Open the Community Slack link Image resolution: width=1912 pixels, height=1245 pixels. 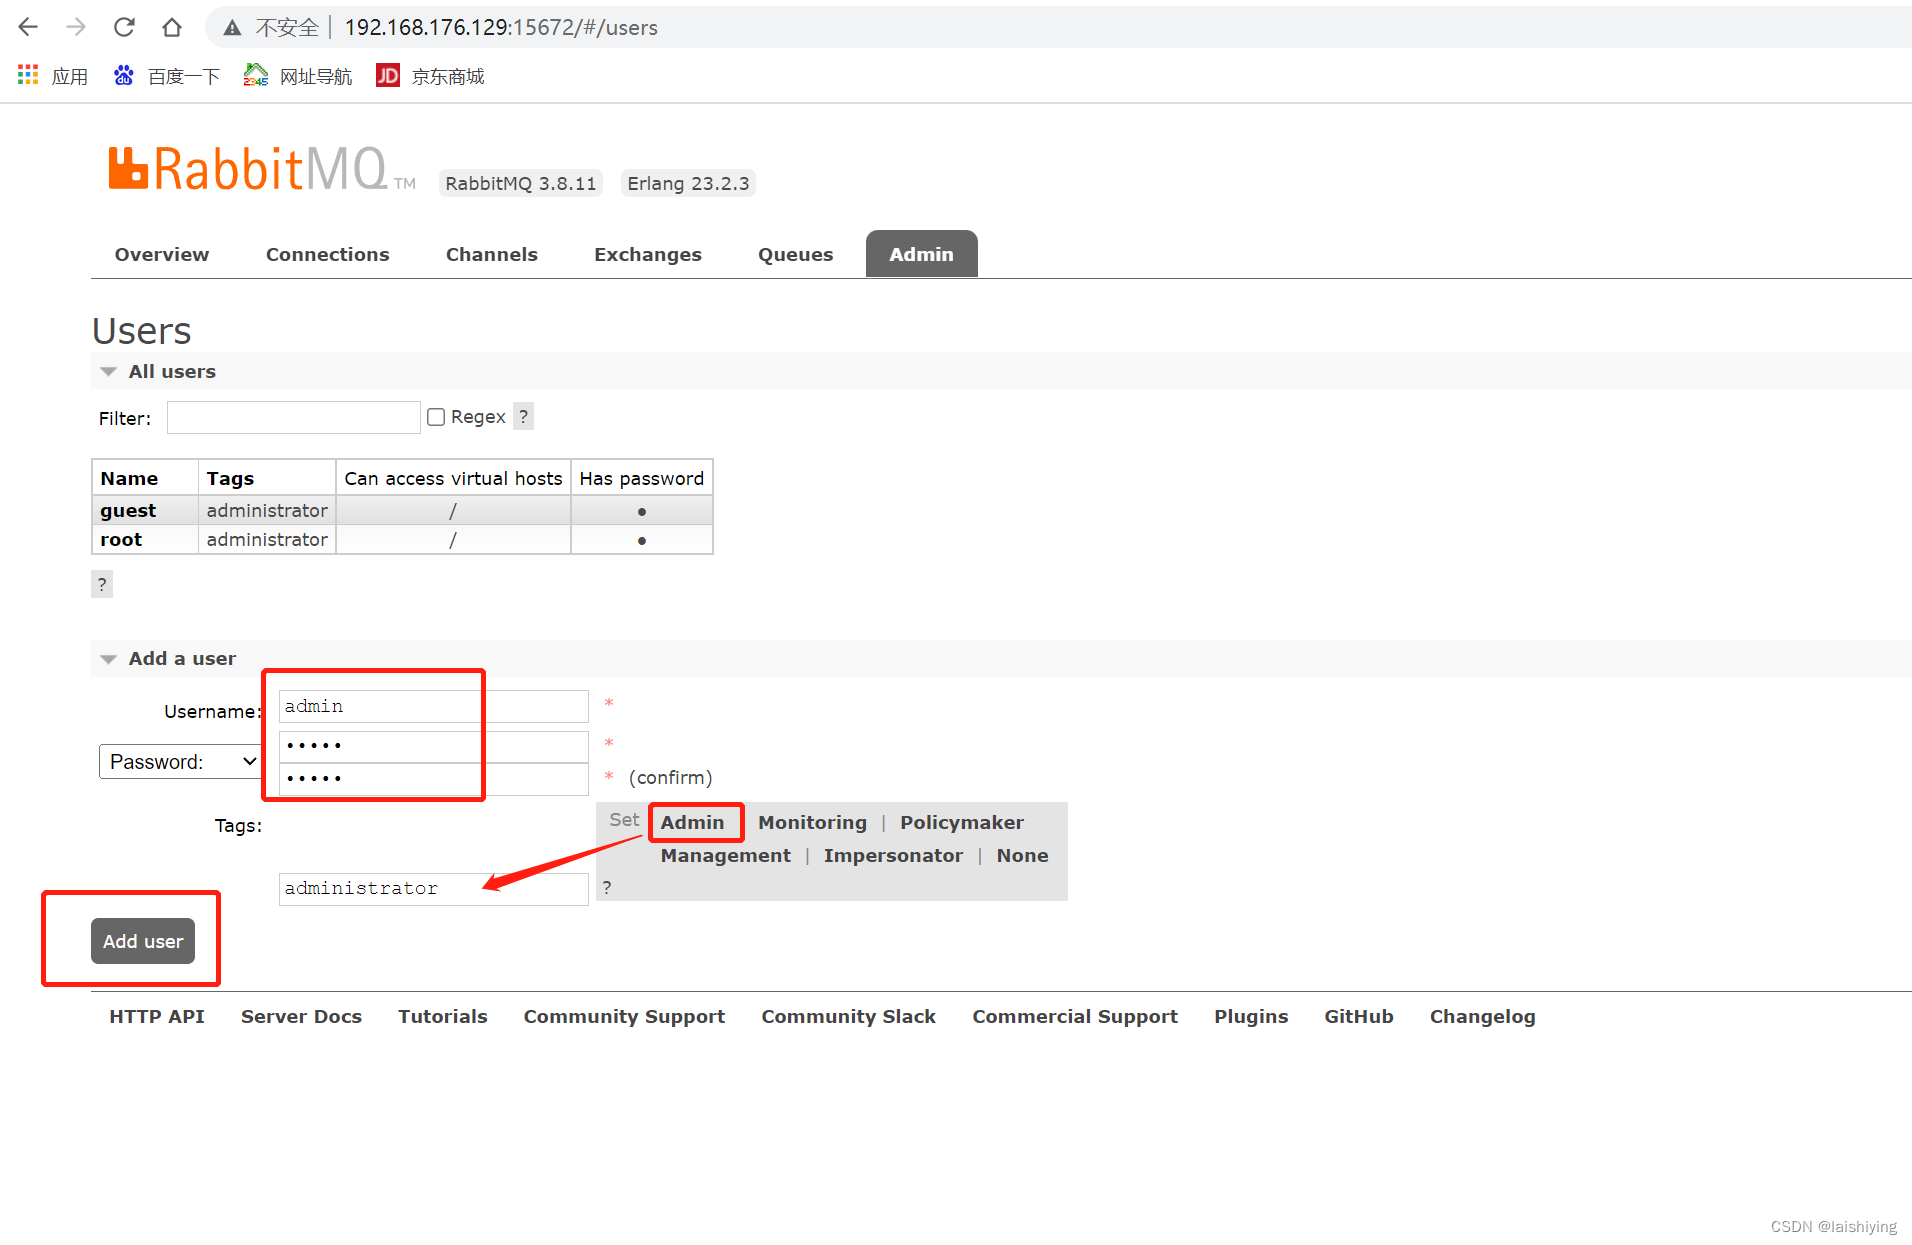(x=848, y=1016)
